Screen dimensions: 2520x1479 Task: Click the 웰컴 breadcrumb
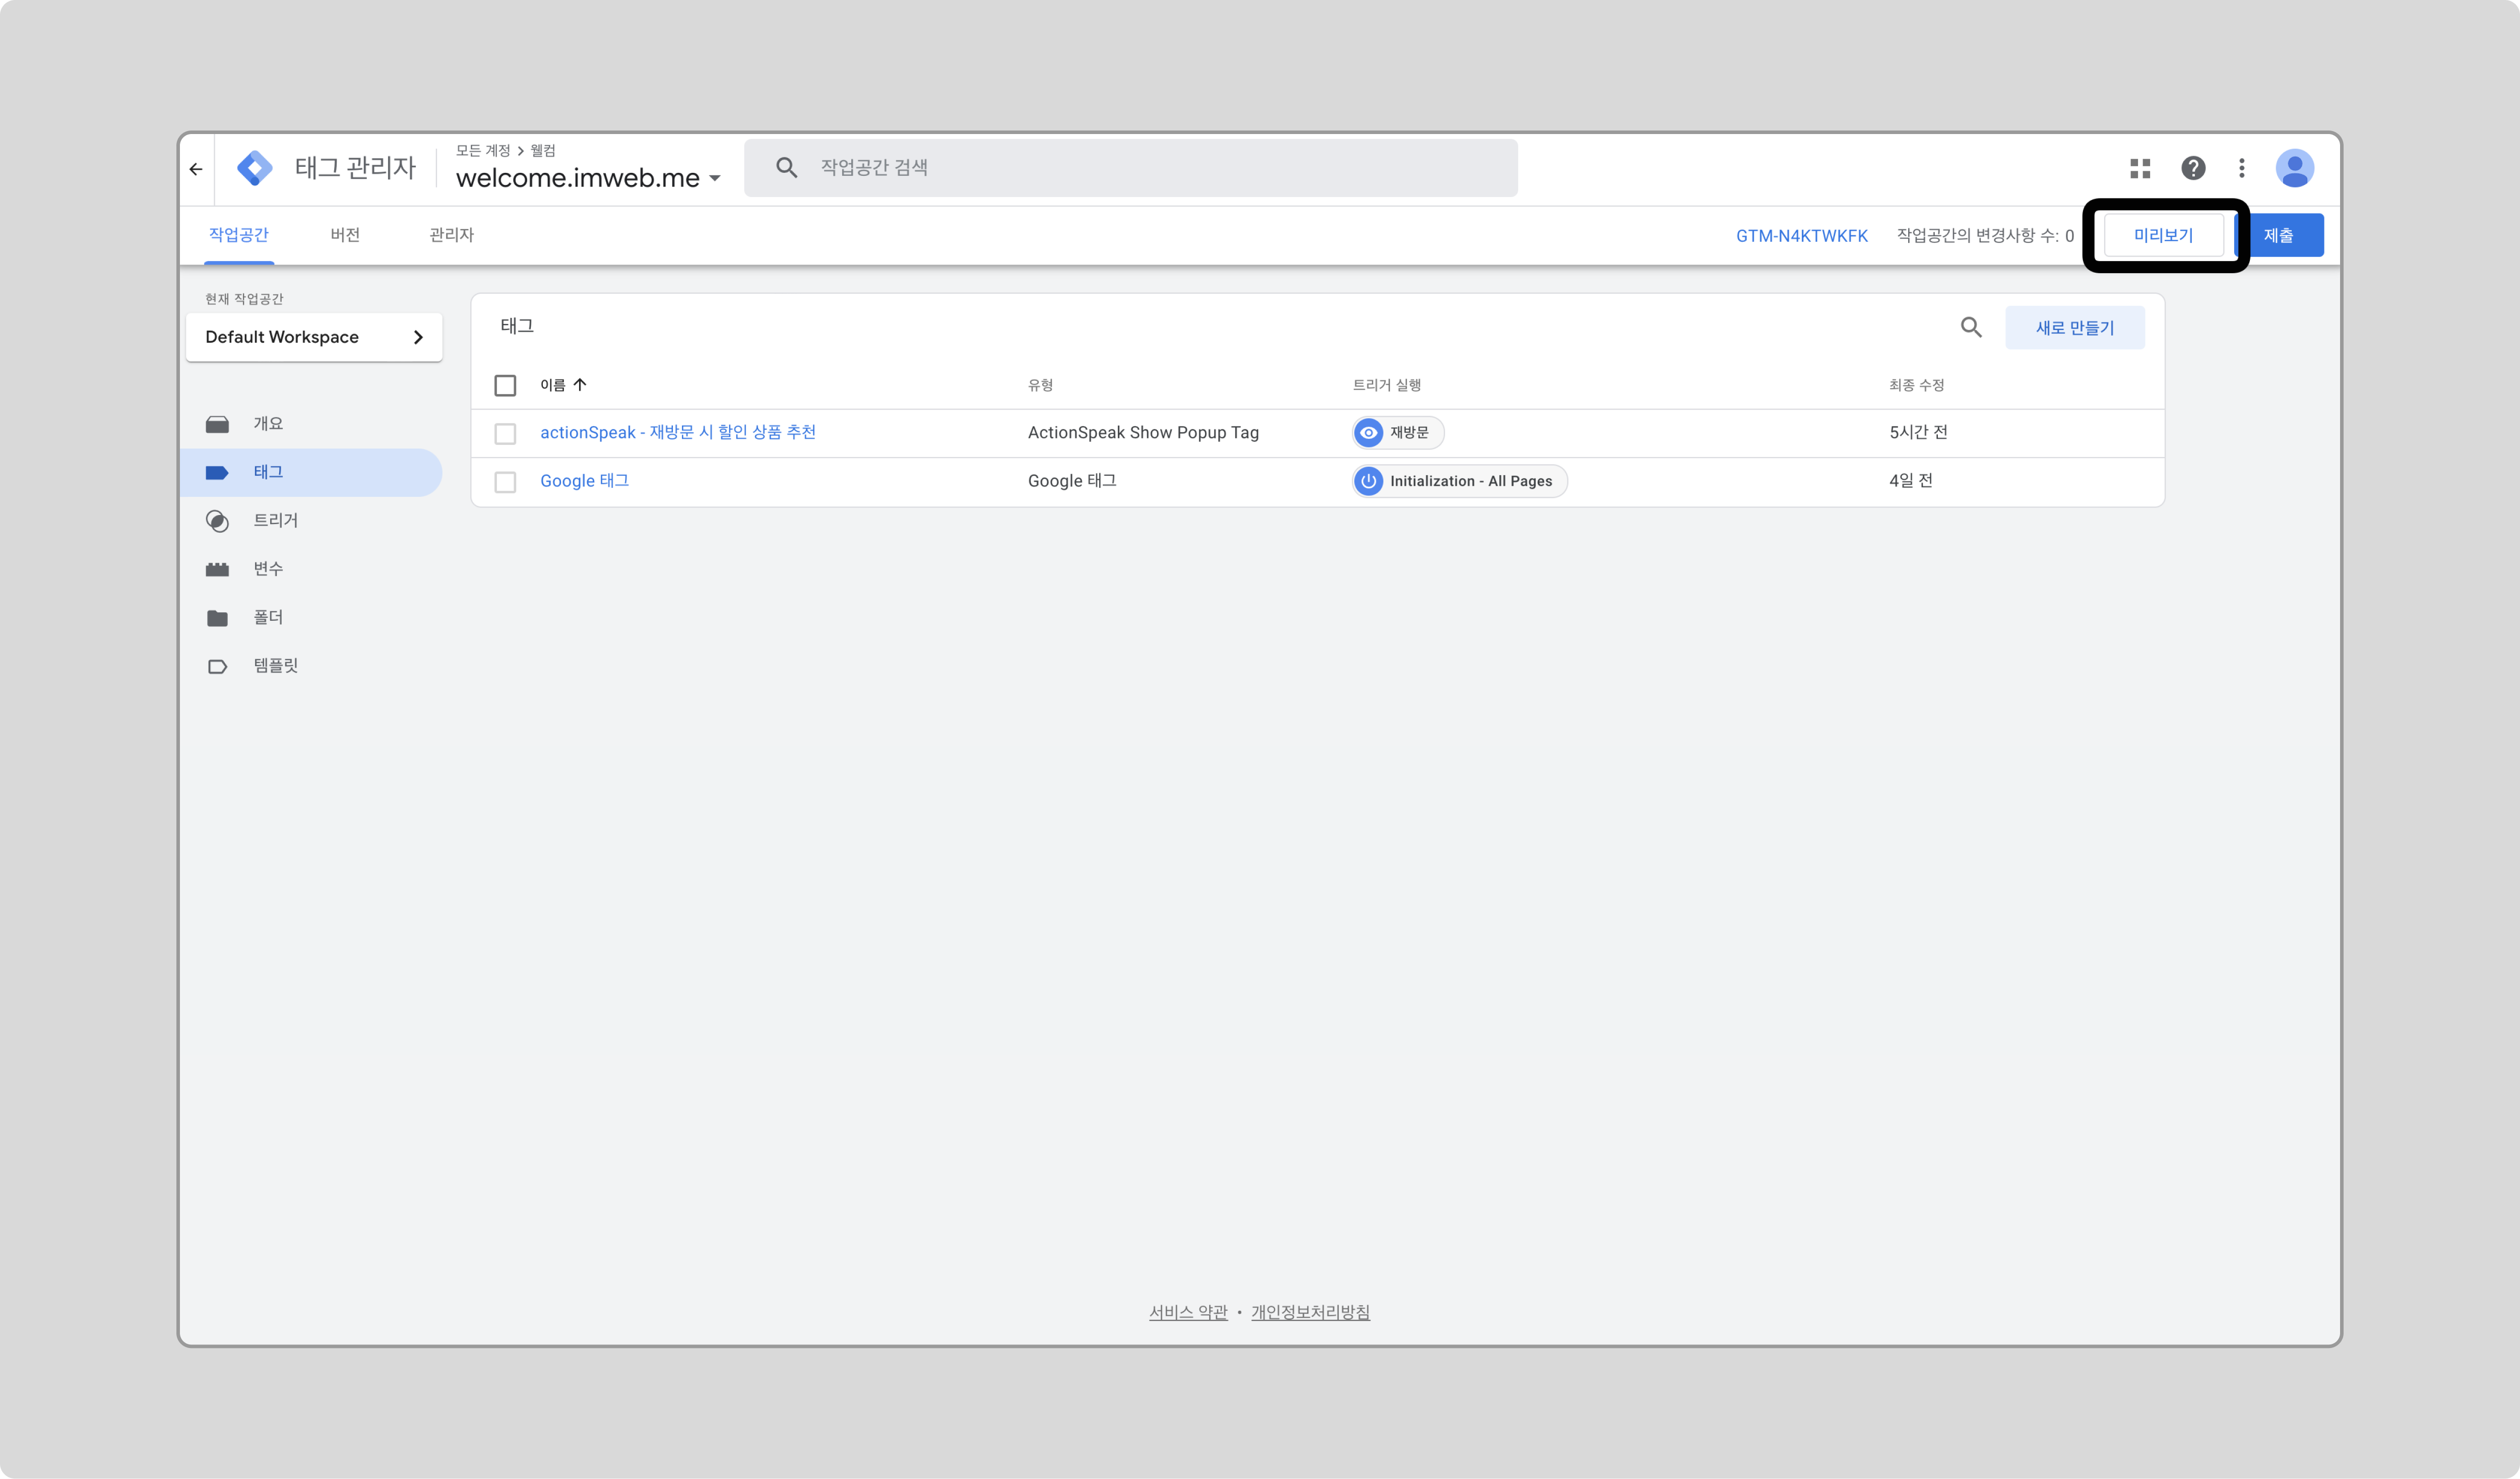(x=543, y=150)
